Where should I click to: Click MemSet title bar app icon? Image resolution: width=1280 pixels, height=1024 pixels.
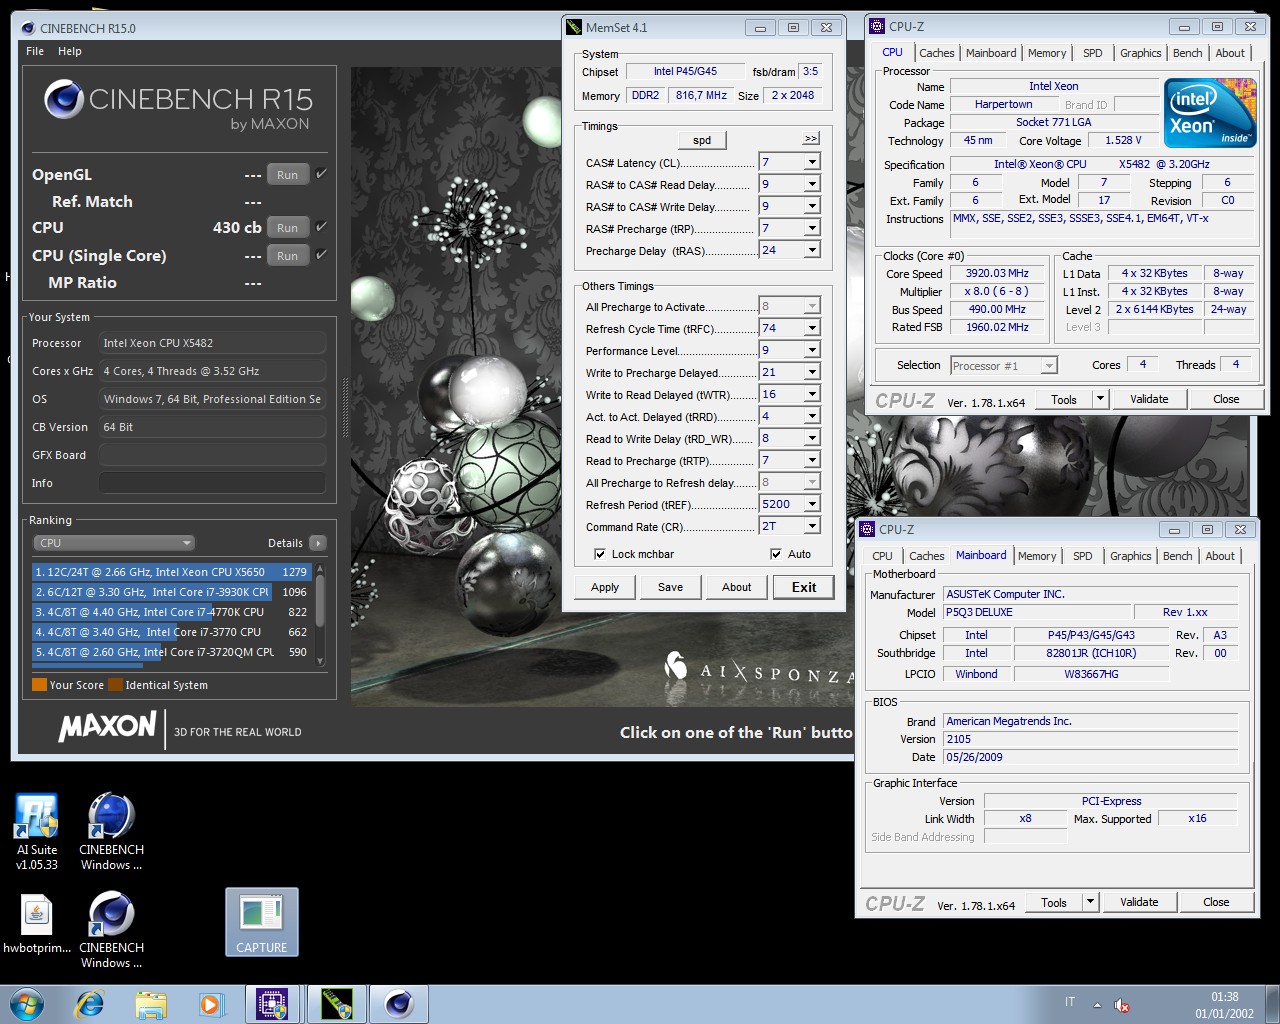click(574, 27)
